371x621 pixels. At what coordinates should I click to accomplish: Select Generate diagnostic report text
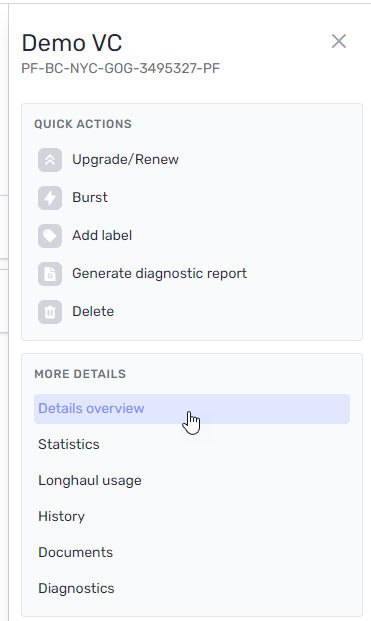[159, 273]
